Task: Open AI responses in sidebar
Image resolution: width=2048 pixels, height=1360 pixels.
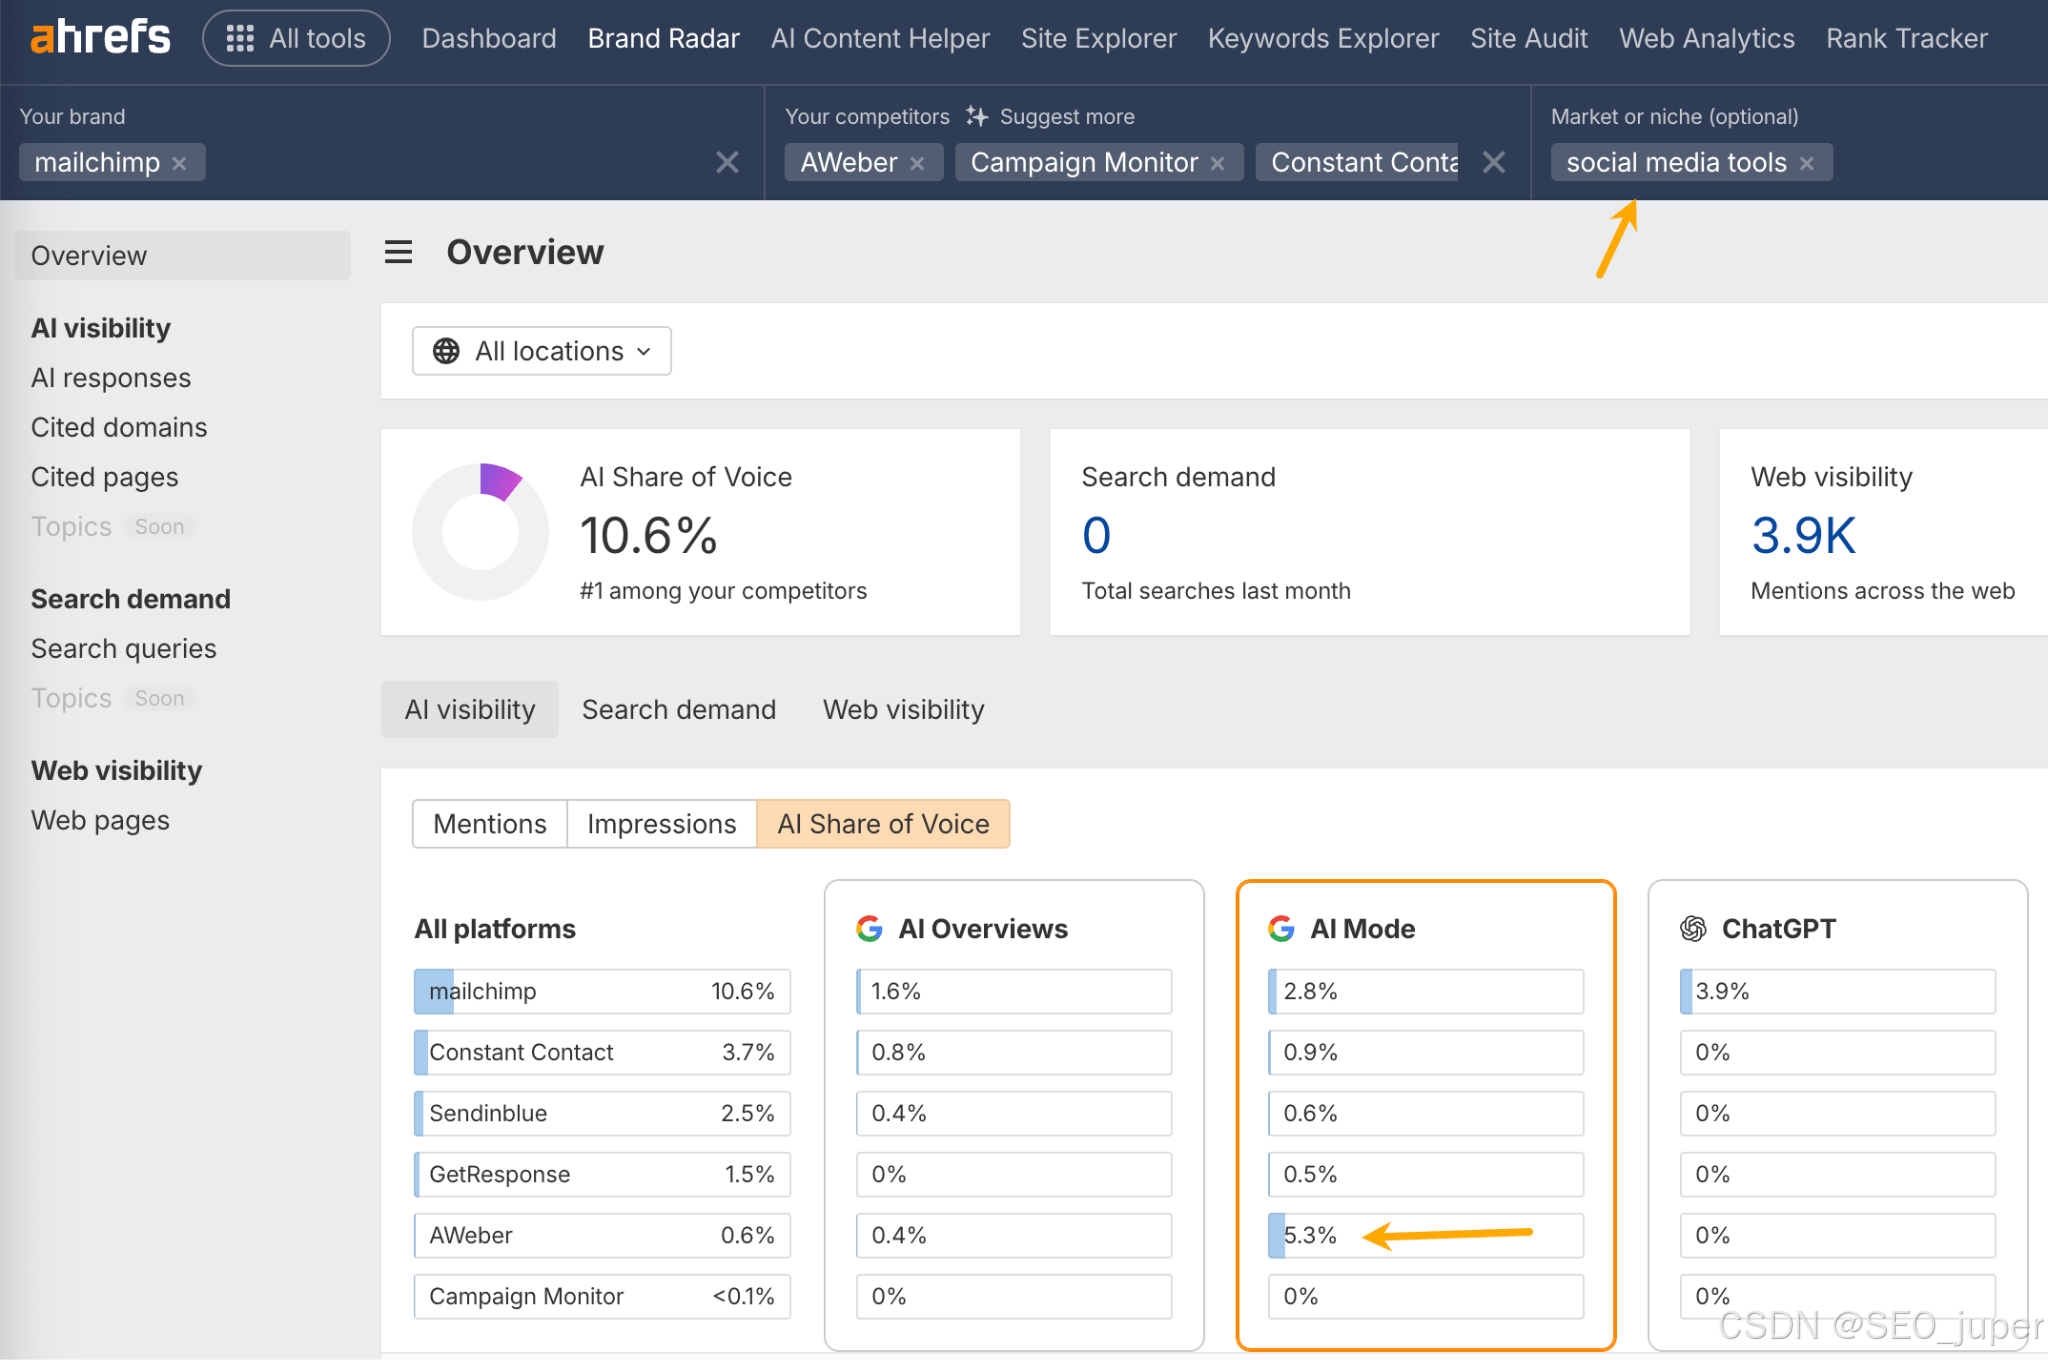Action: click(x=111, y=378)
